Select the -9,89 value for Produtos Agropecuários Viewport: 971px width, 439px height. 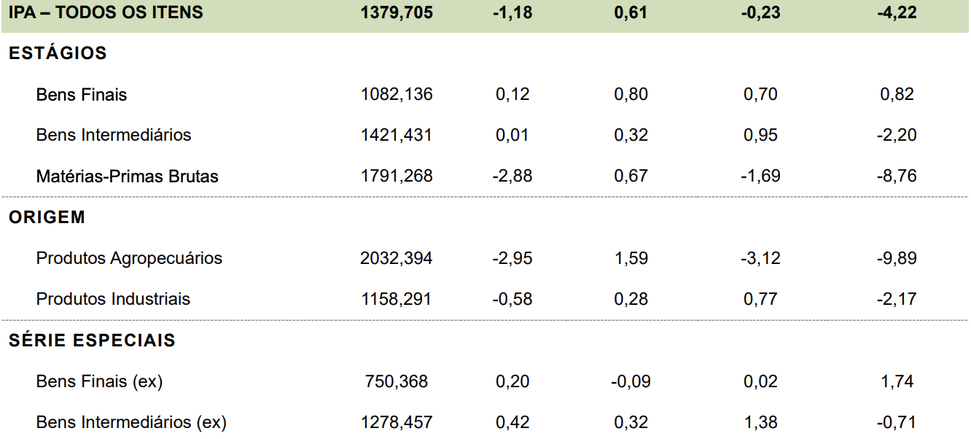click(897, 258)
